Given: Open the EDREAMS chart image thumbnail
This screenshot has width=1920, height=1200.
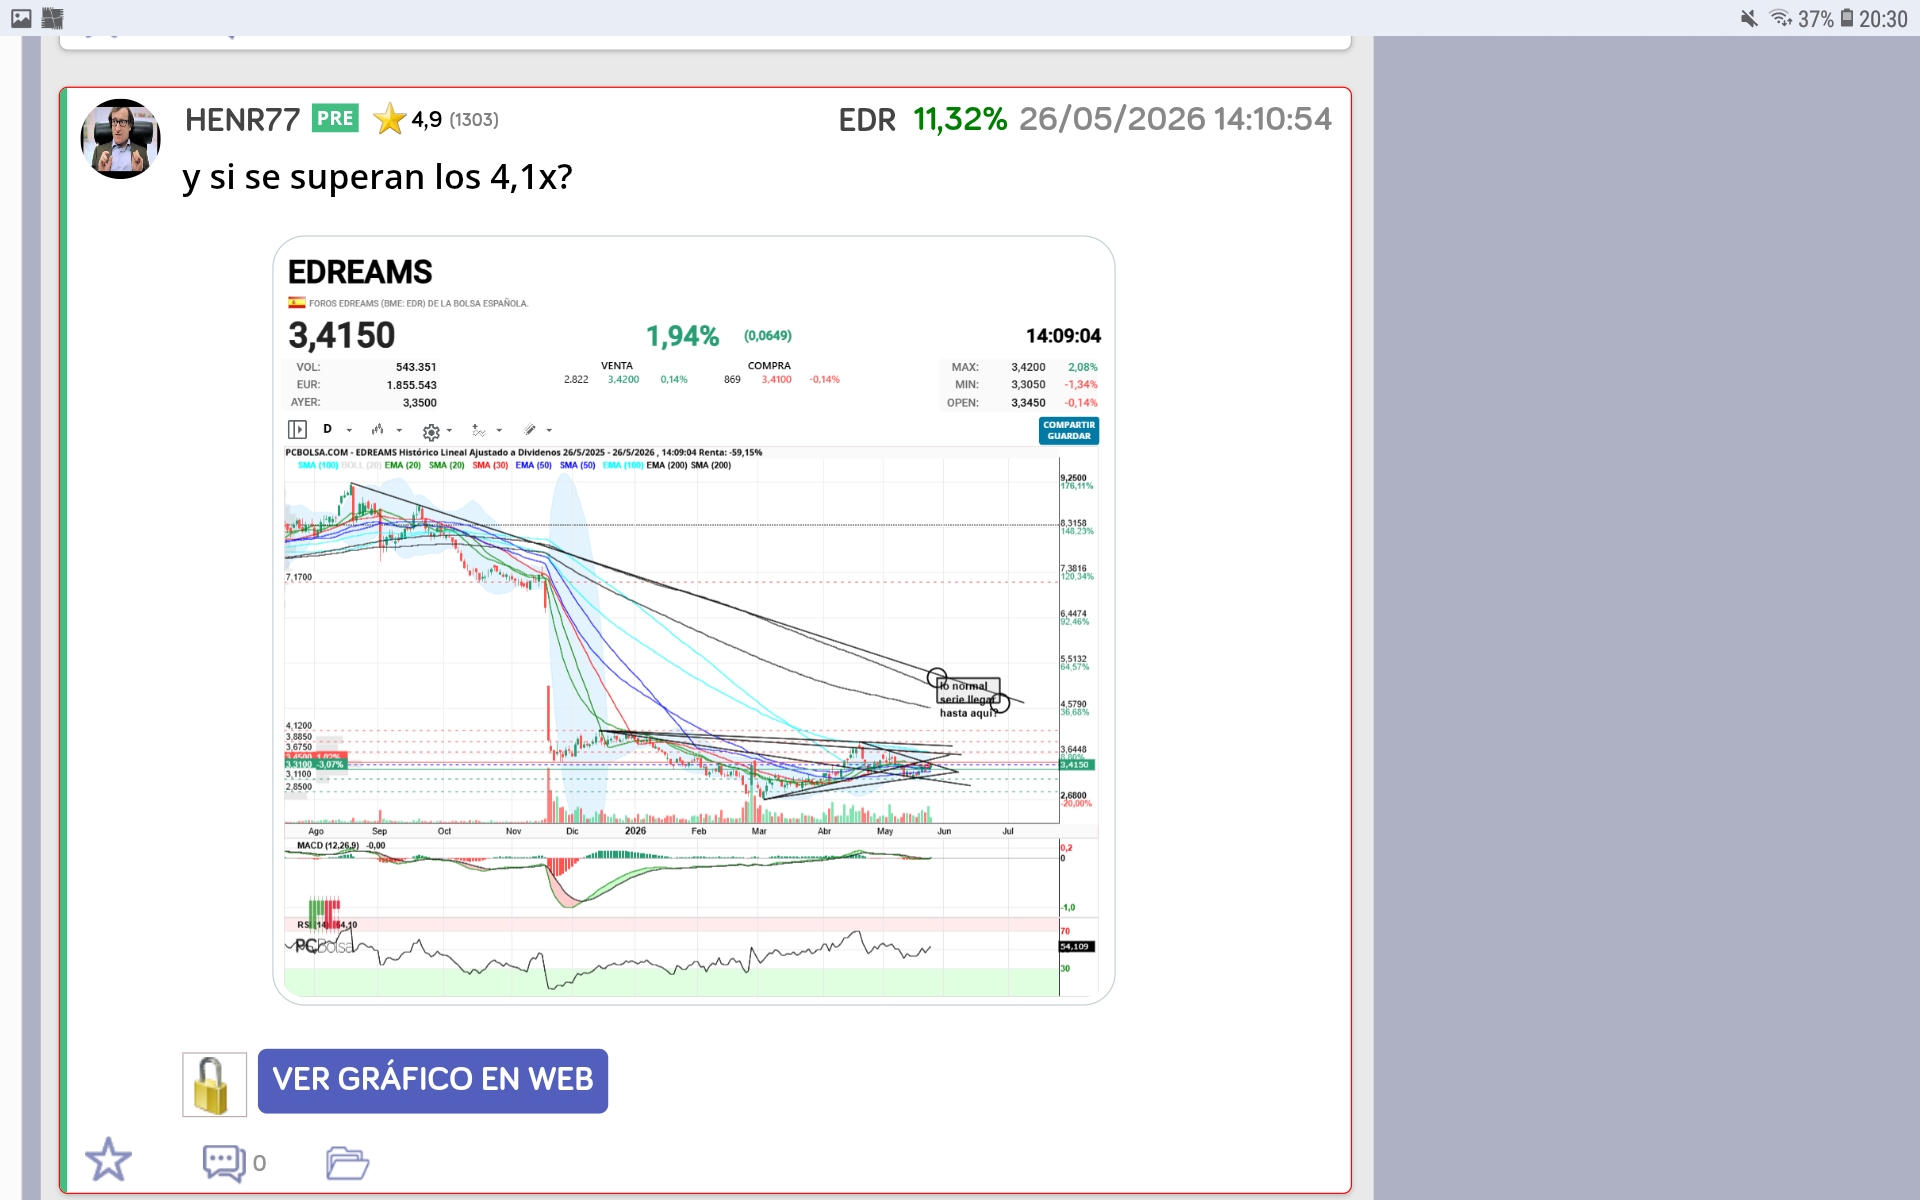Looking at the screenshot, I should [x=694, y=620].
